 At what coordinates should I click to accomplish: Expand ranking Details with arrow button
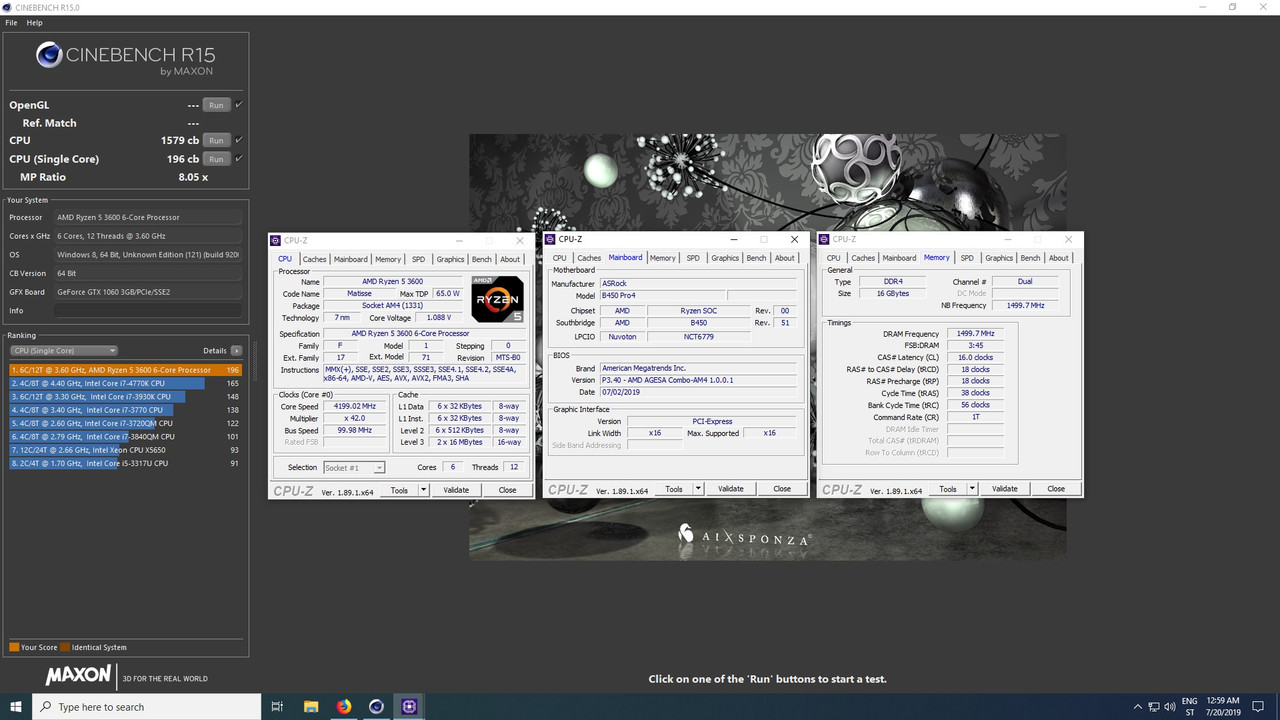pos(236,351)
